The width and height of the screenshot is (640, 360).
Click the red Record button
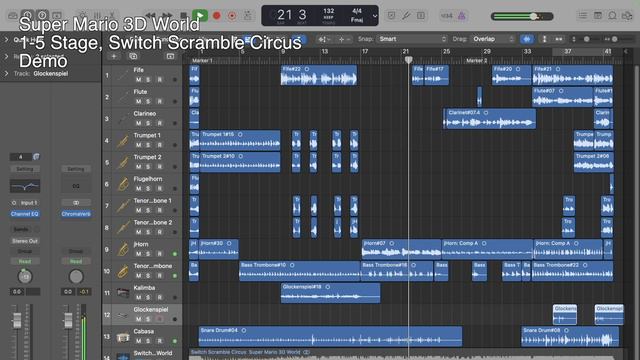[x=217, y=16]
